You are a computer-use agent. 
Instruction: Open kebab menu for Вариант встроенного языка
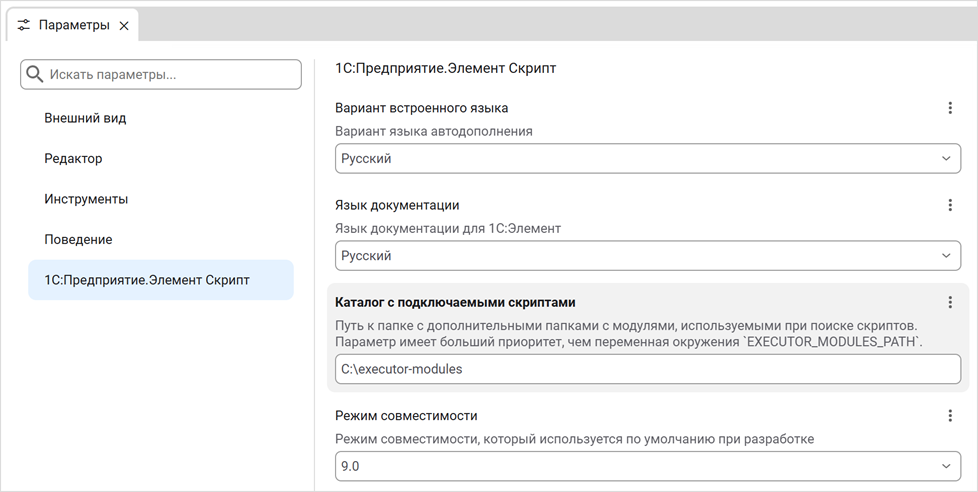point(950,108)
